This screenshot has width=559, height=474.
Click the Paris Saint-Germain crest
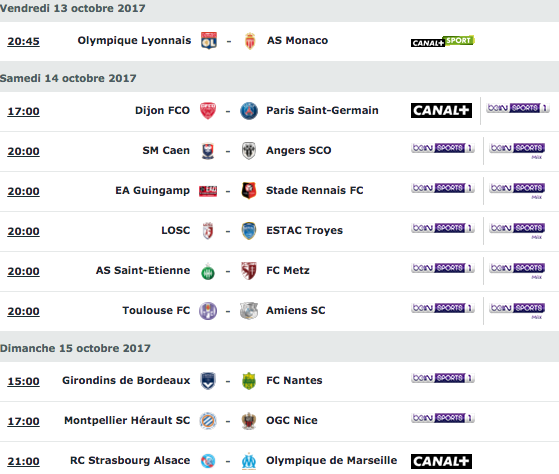click(249, 111)
